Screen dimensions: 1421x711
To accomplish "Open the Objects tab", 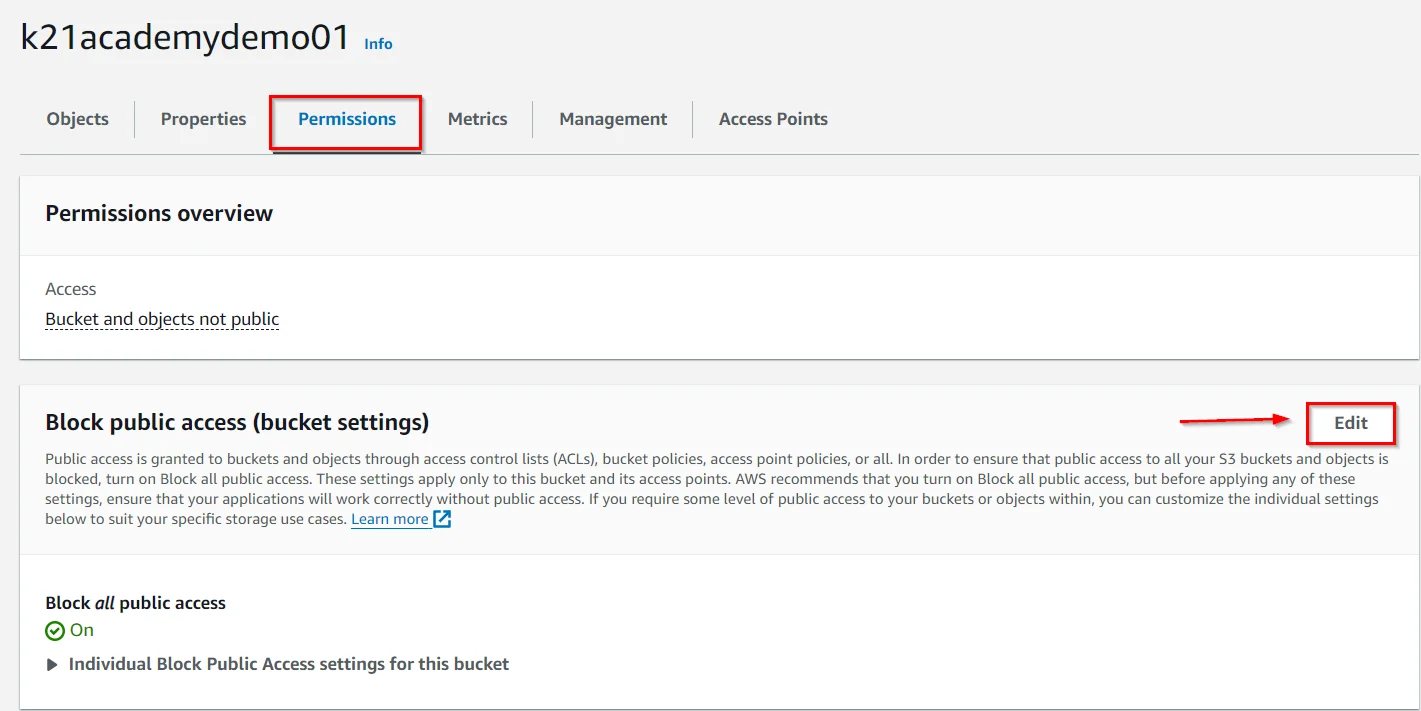I will pos(77,119).
